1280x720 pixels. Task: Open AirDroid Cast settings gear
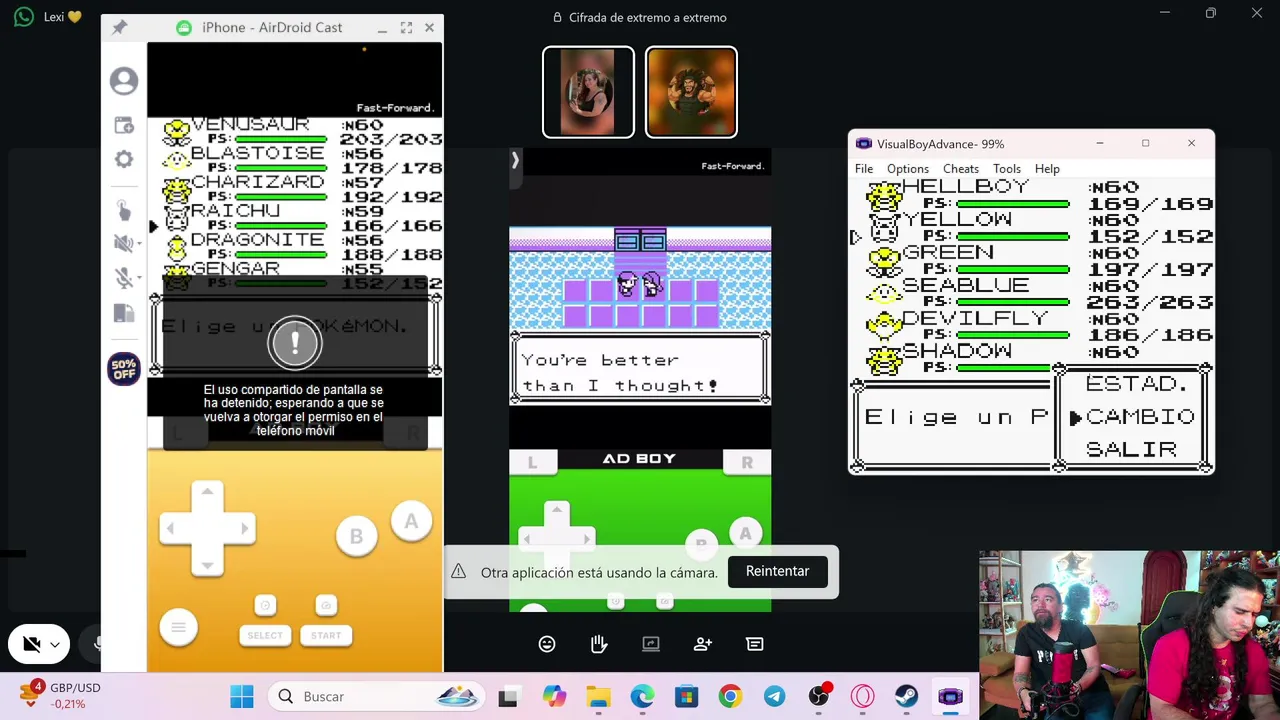124,159
